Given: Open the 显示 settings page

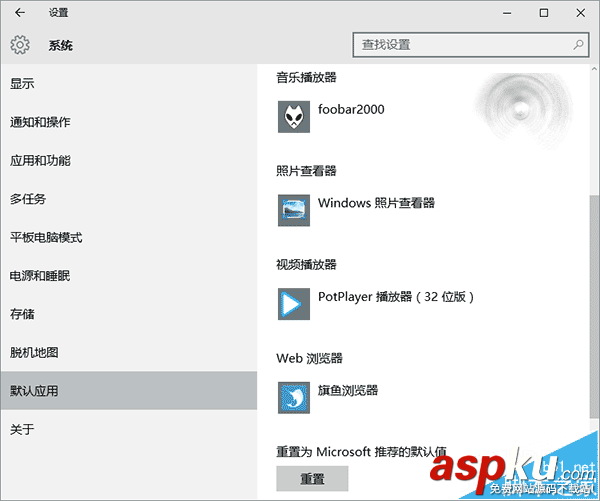Looking at the screenshot, I should click(129, 83).
